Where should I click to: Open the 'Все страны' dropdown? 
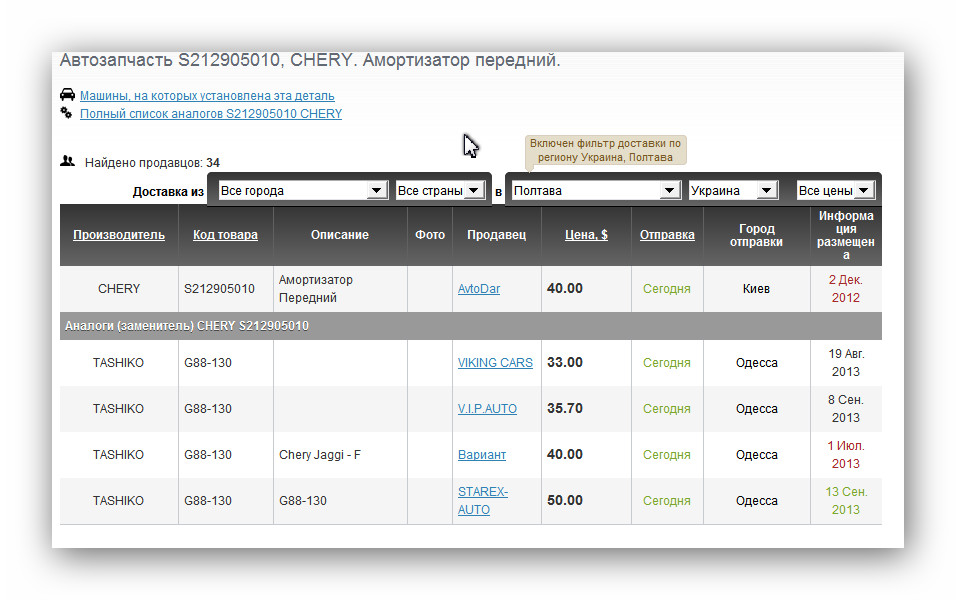440,191
